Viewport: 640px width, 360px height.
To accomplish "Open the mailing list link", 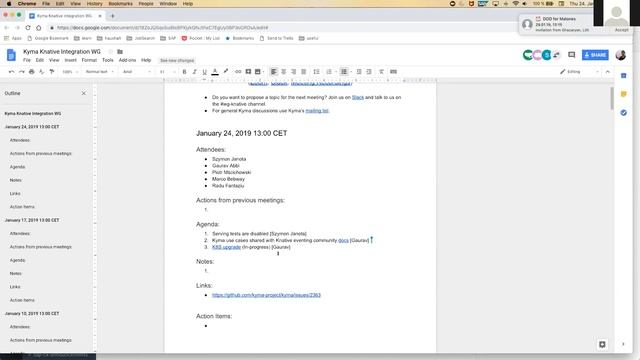I will click(x=317, y=111).
